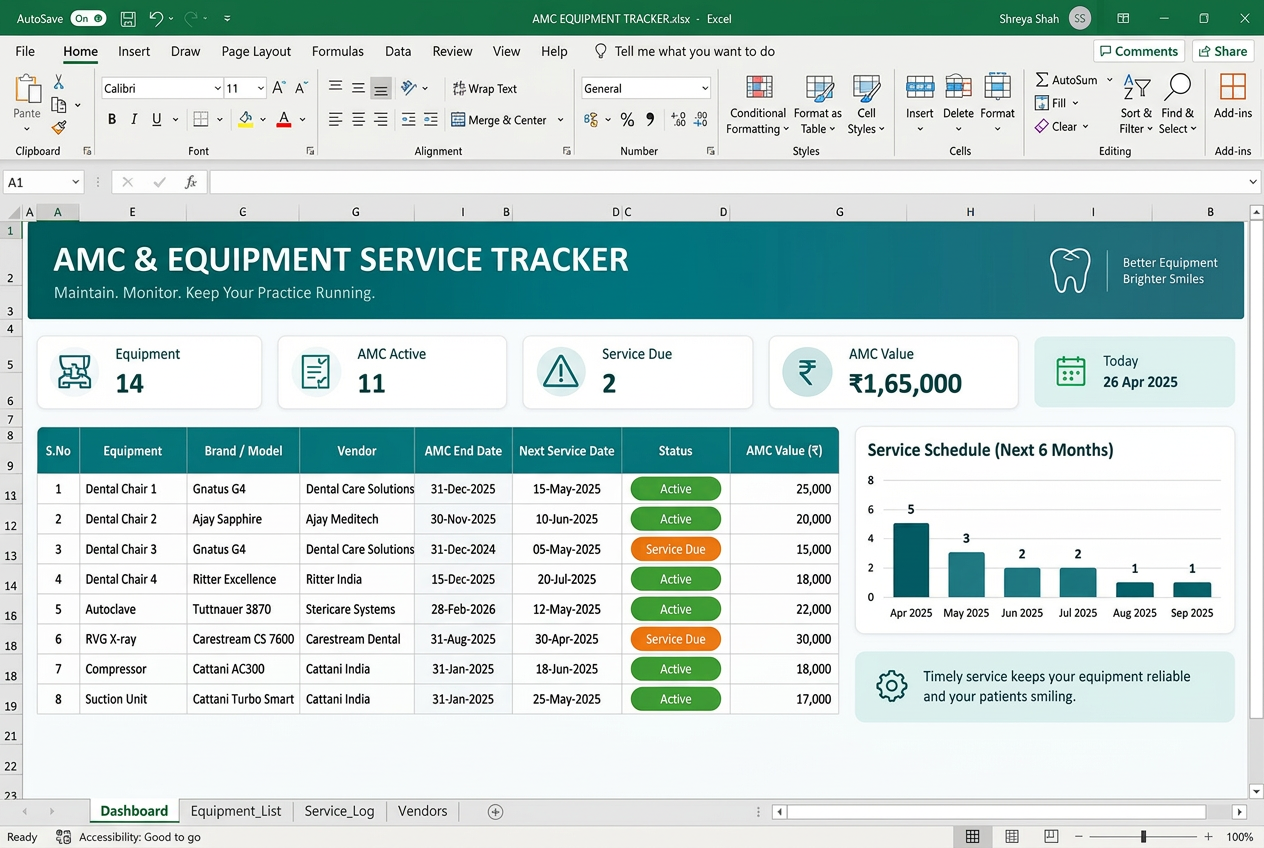Open the Insert ribbon tab
The image size is (1264, 848).
[134, 51]
